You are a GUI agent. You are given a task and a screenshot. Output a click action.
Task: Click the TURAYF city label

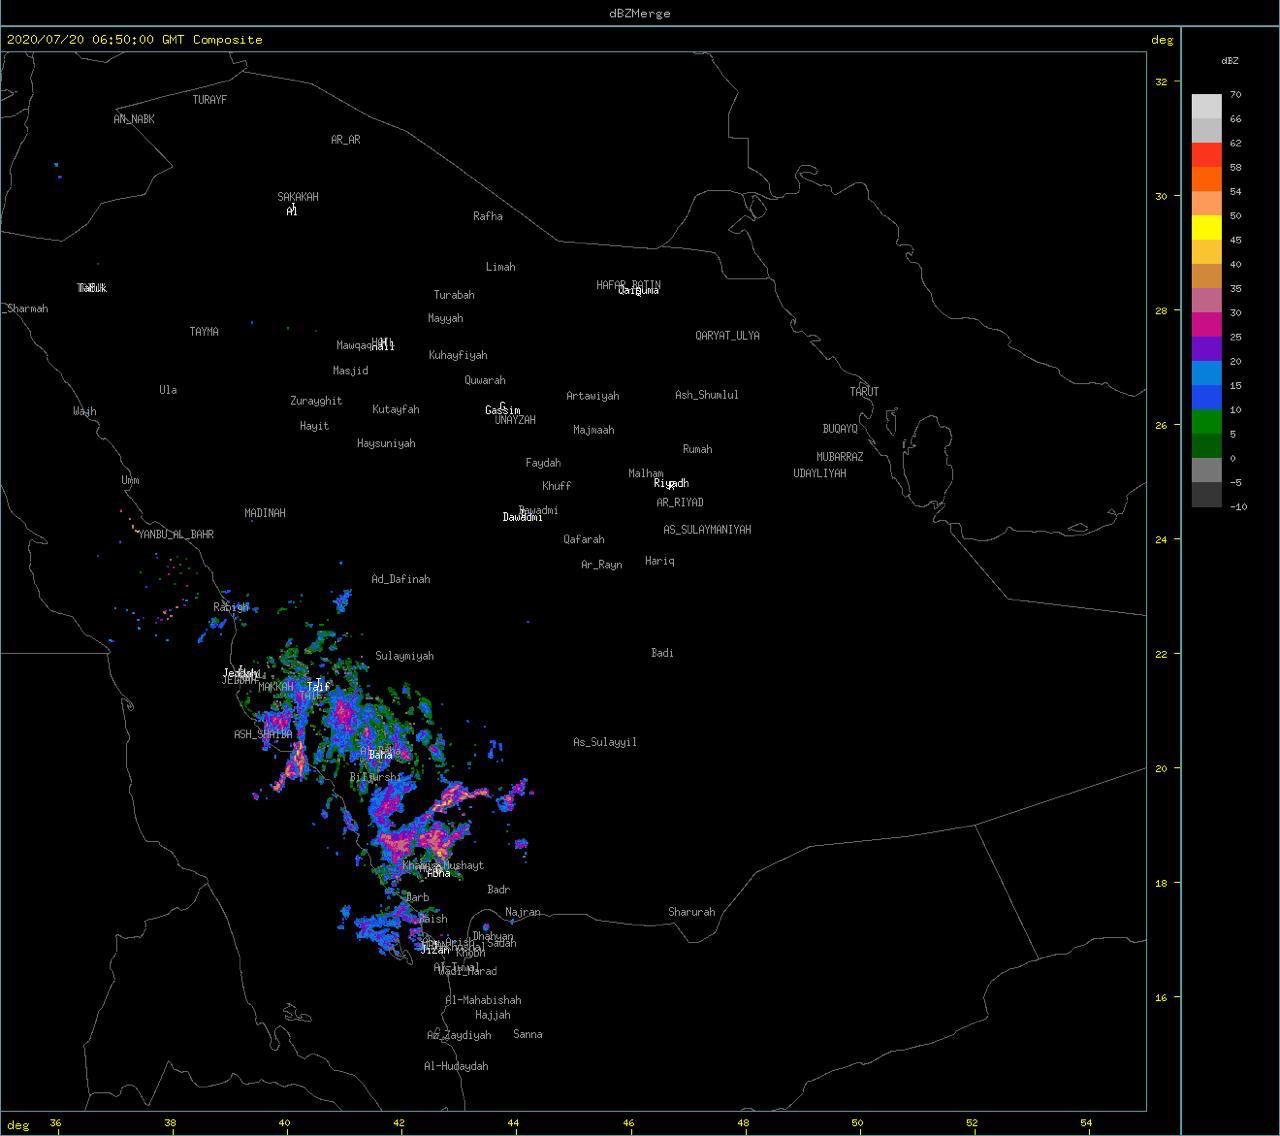tap(210, 100)
